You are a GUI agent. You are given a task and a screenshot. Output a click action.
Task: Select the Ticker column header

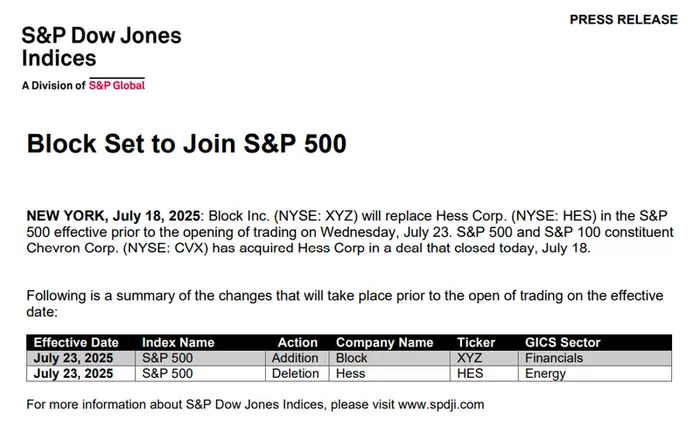coord(476,342)
